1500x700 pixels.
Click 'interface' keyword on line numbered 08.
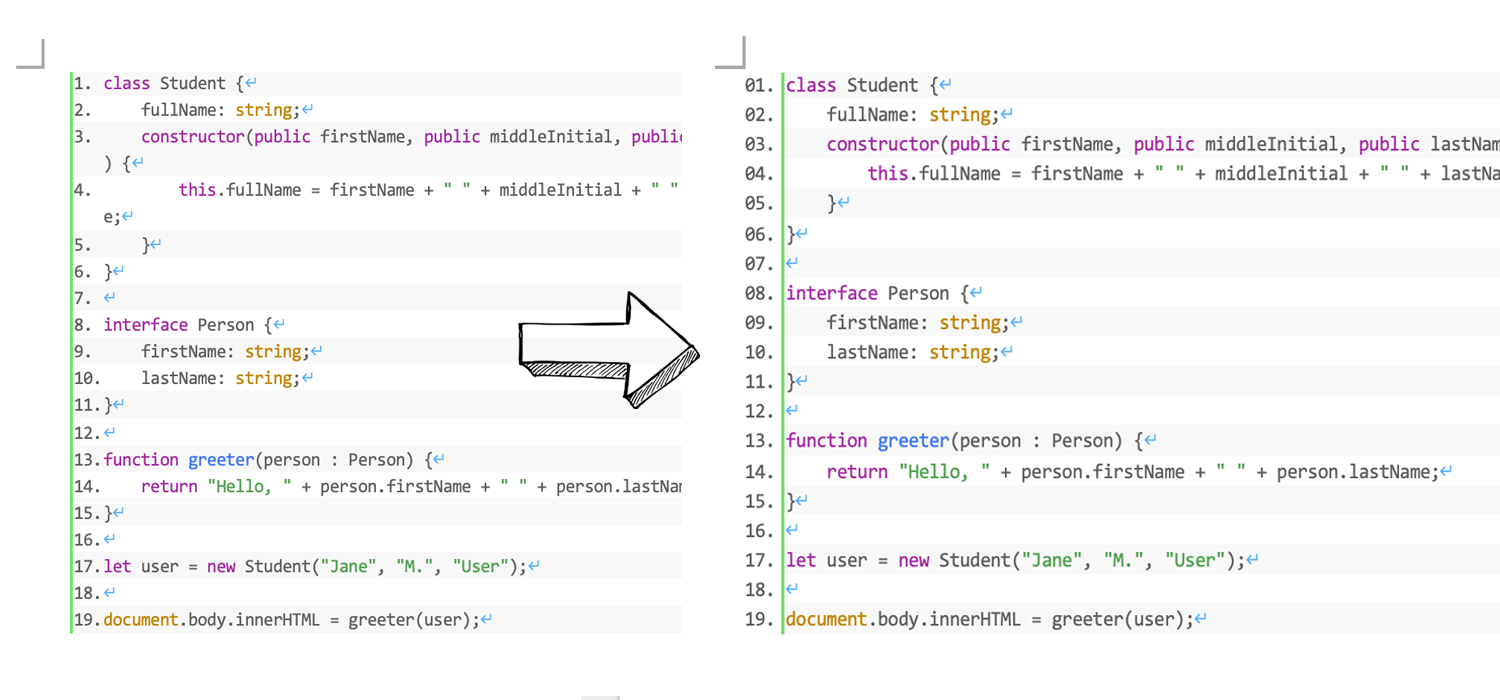(832, 293)
